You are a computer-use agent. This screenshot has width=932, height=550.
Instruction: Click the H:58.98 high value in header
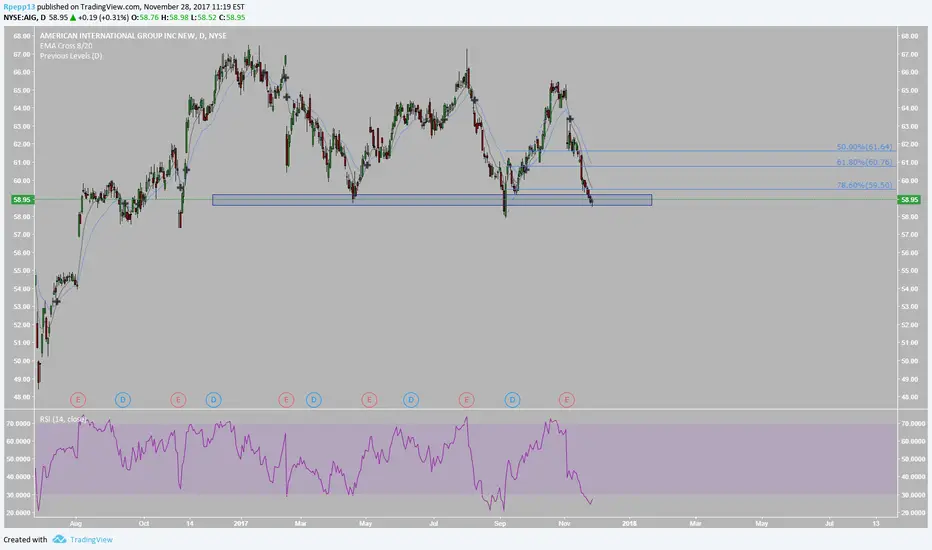(x=174, y=18)
